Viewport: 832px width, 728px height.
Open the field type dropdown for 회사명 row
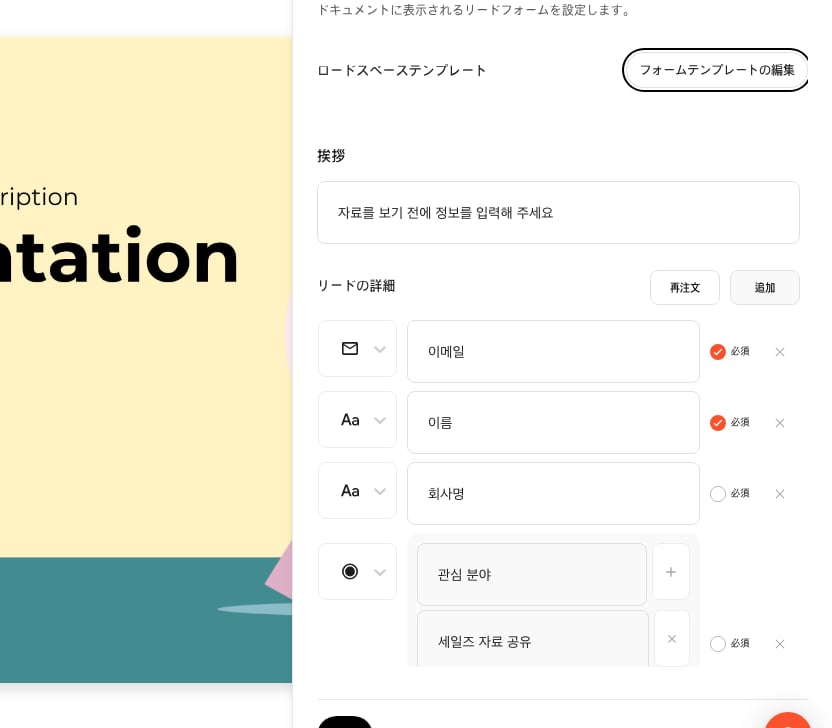(357, 491)
